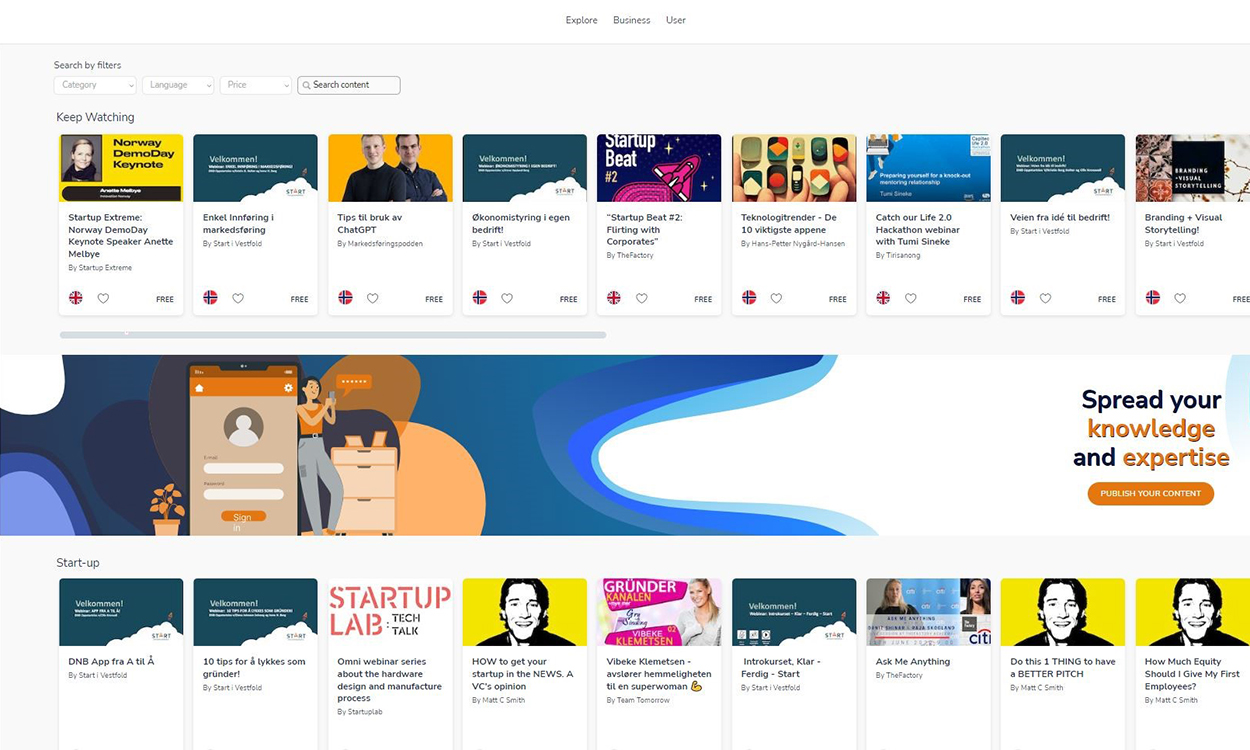Open title 'Omni webinar series about the hardware design'

click(389, 680)
